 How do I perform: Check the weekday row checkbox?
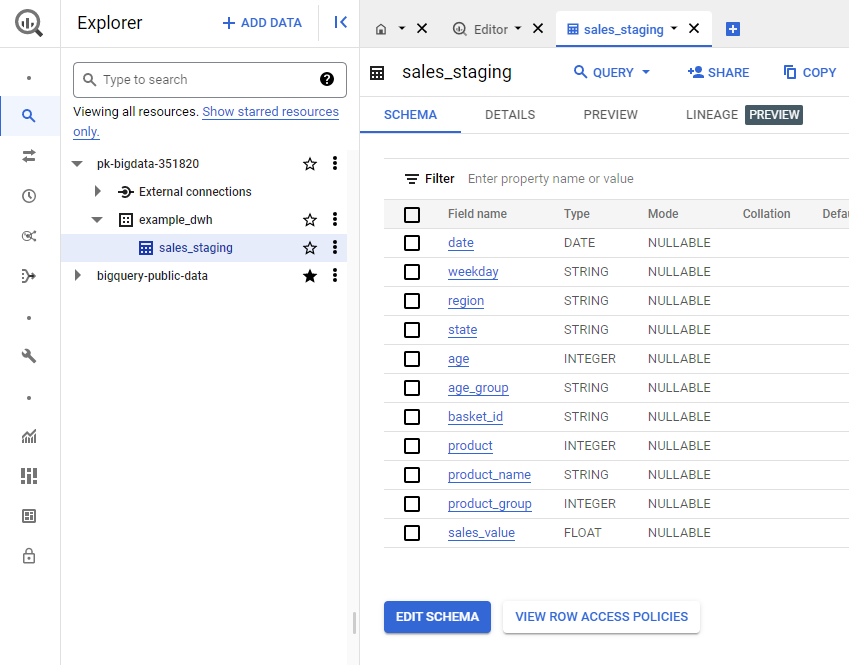tap(412, 271)
